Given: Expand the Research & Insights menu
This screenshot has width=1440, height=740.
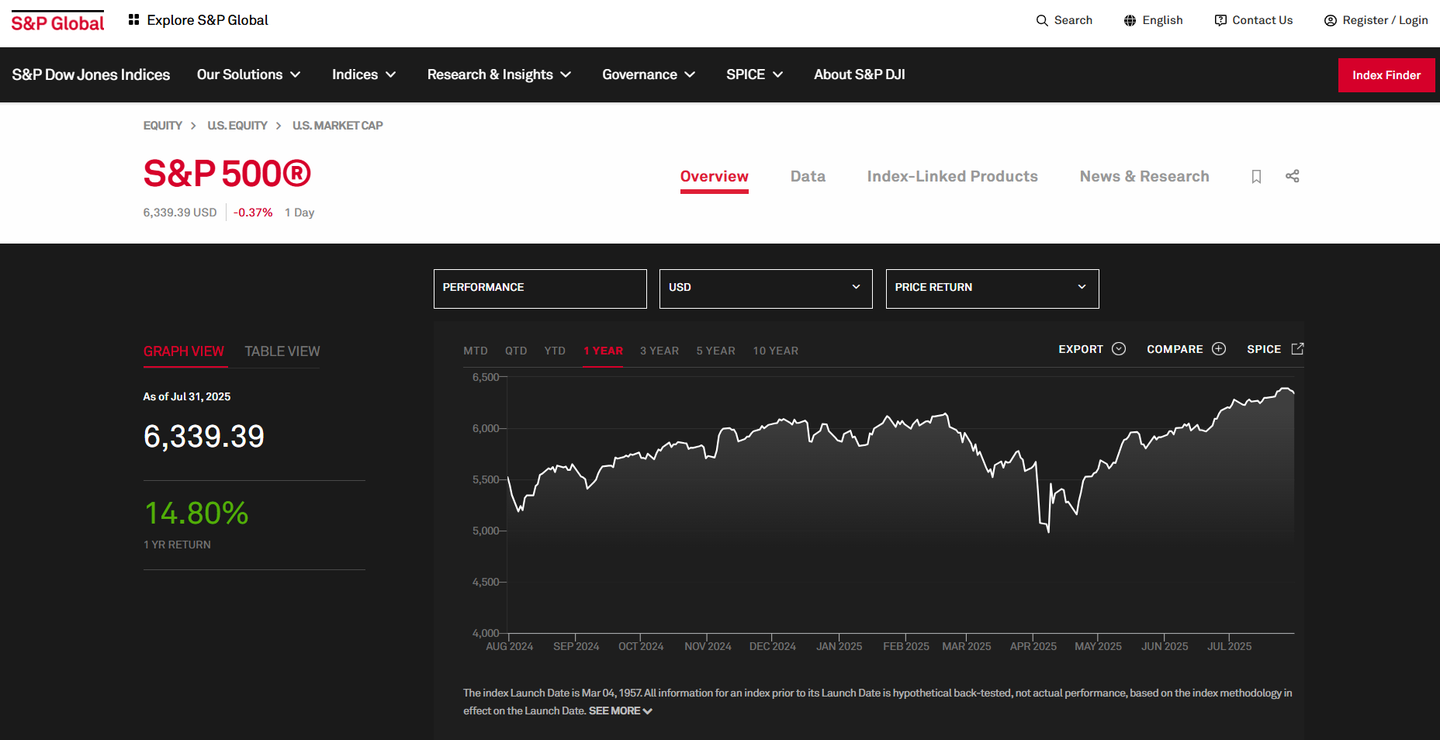Looking at the screenshot, I should 499,74.
